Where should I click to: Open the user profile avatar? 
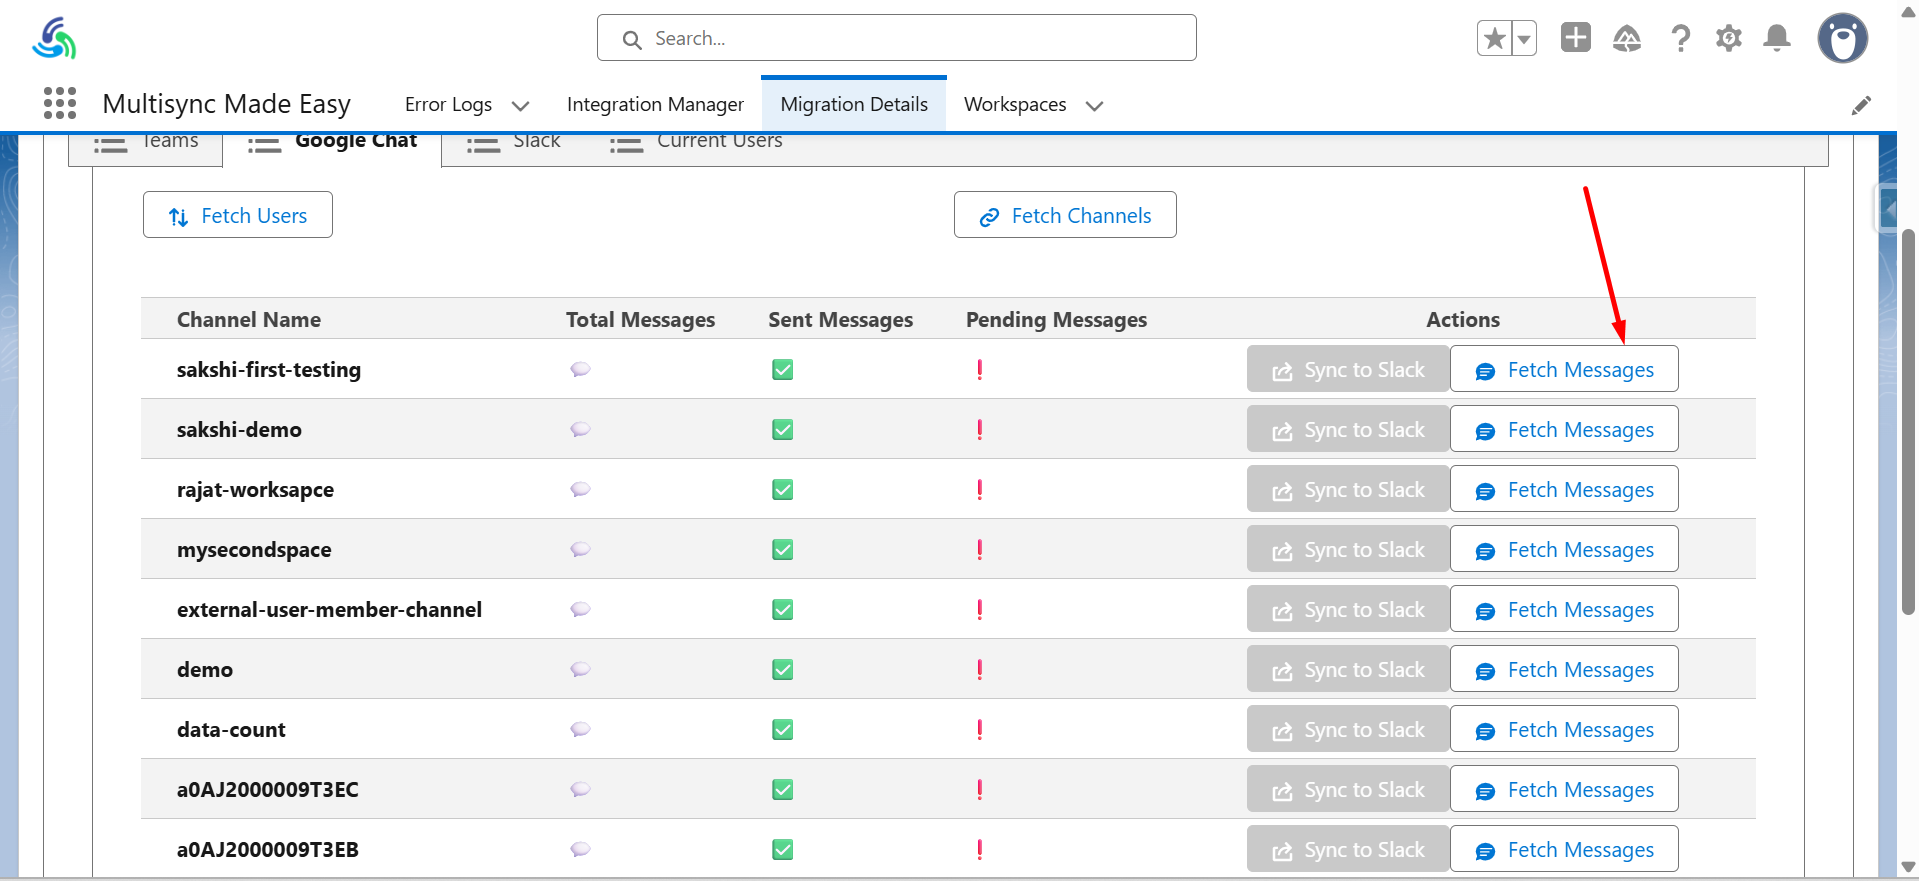[x=1843, y=39]
